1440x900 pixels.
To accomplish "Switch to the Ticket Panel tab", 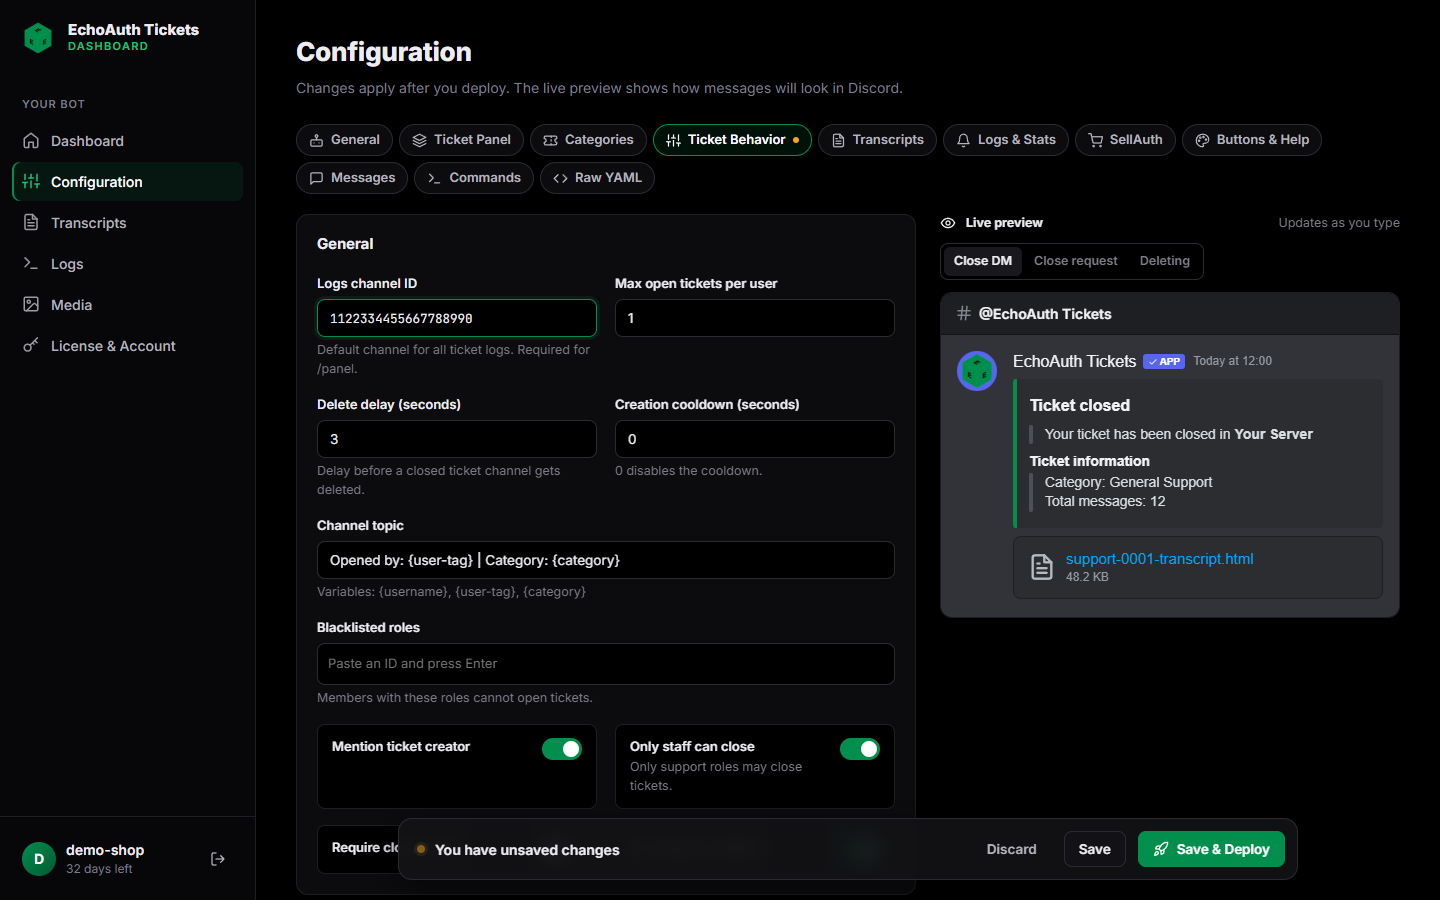I will [x=461, y=140].
